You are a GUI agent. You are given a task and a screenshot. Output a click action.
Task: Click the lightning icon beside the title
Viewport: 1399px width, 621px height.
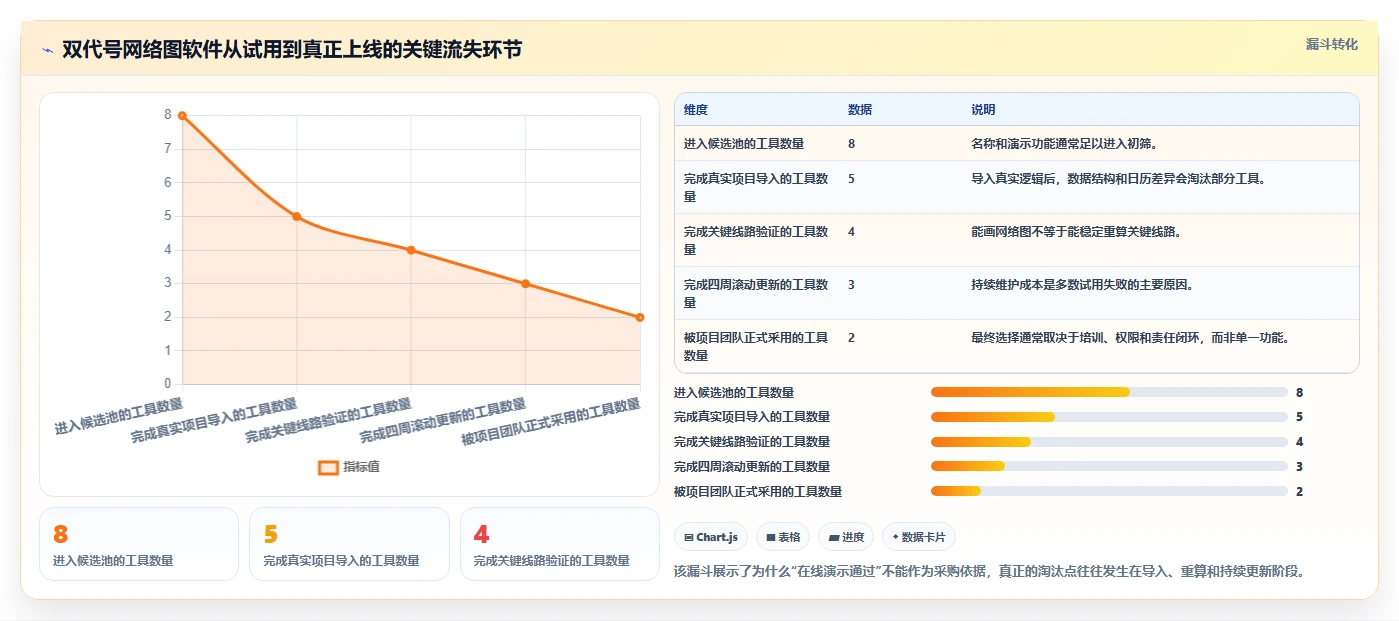coord(48,50)
